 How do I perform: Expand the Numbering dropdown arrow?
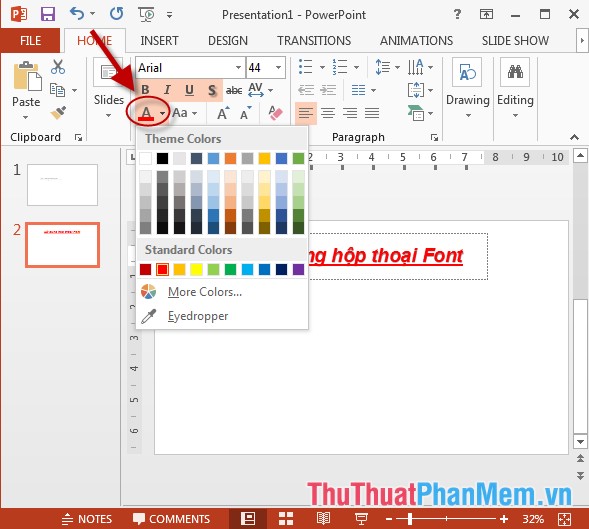point(356,68)
